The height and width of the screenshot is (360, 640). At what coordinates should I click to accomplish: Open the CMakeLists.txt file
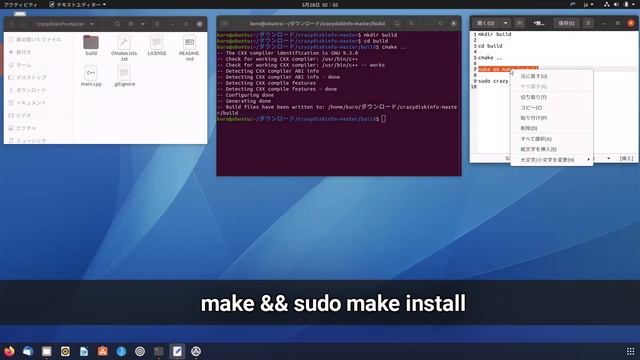tap(124, 48)
